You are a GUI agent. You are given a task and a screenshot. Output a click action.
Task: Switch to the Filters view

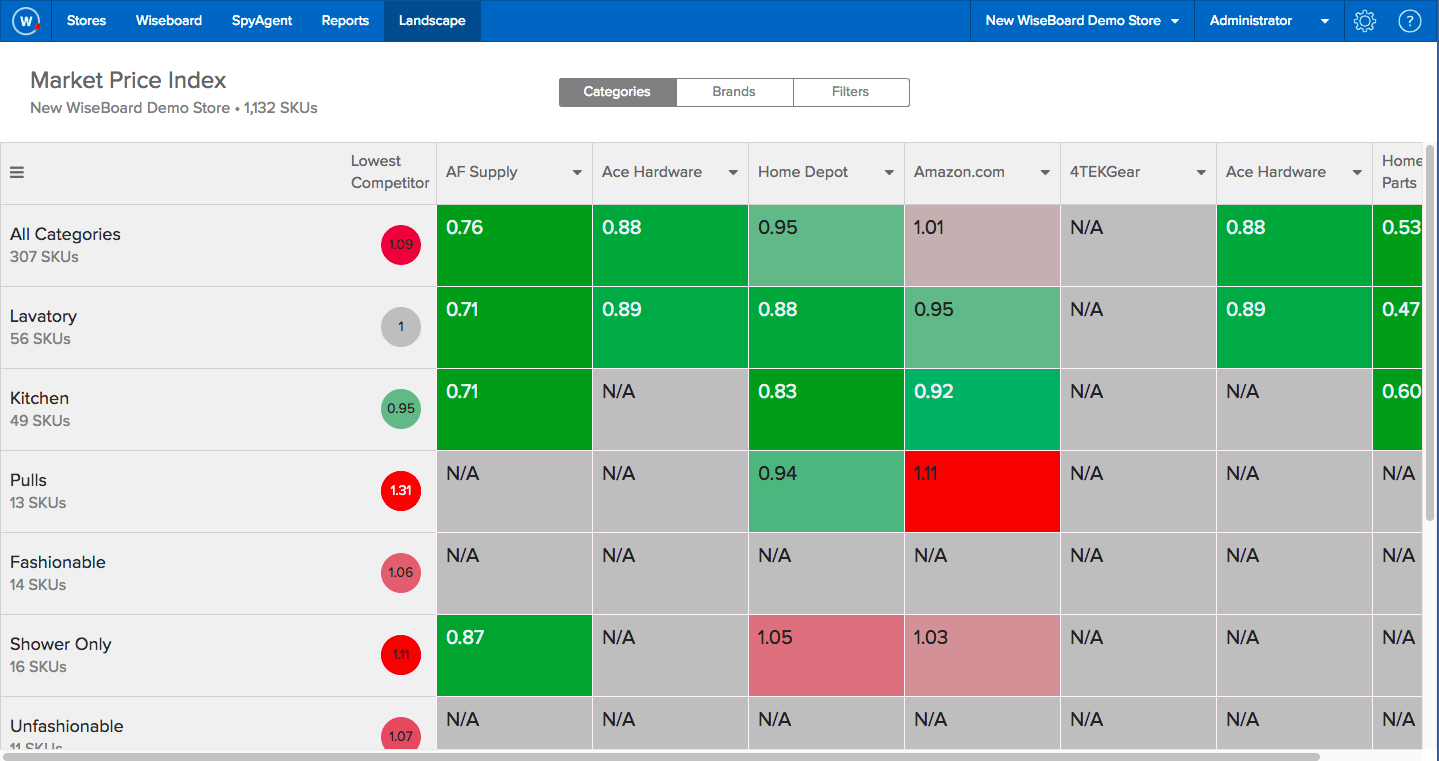(x=850, y=92)
